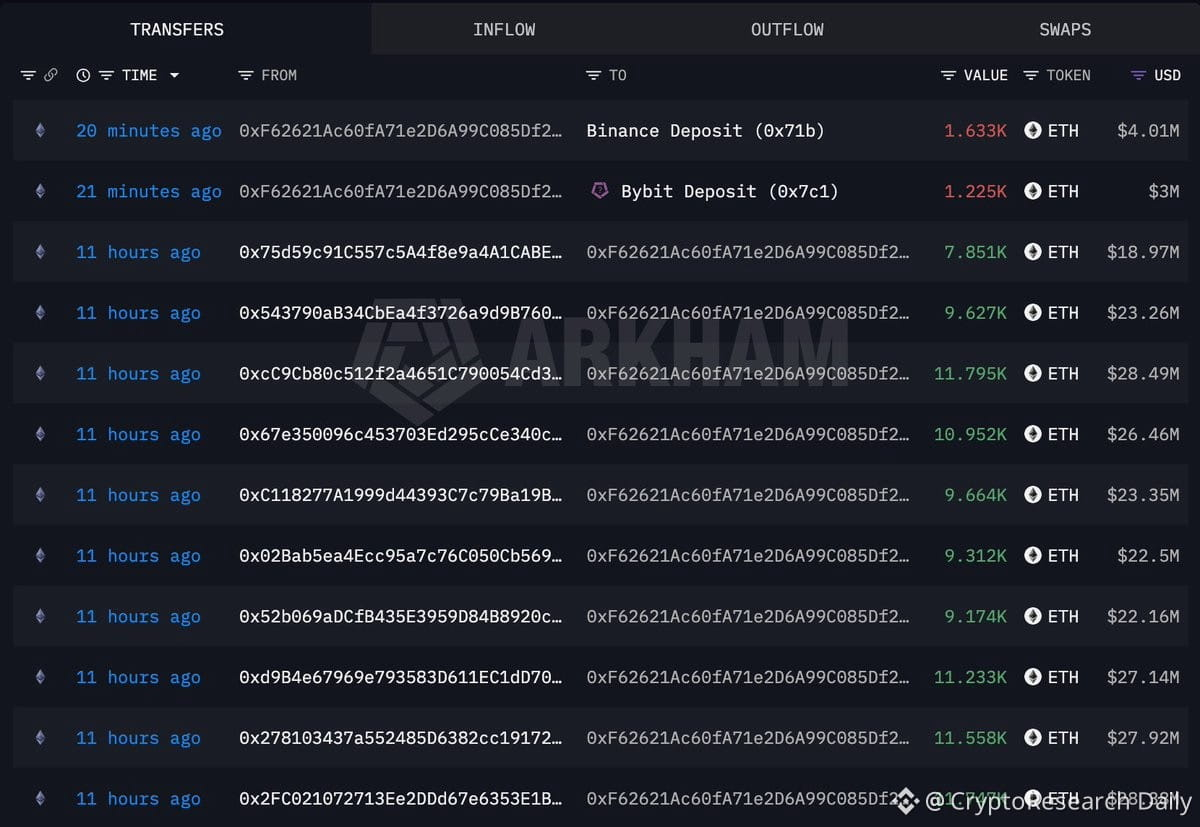Open sender address 0x2FC021072713Ee2DDd67e6353E1B

pos(400,799)
